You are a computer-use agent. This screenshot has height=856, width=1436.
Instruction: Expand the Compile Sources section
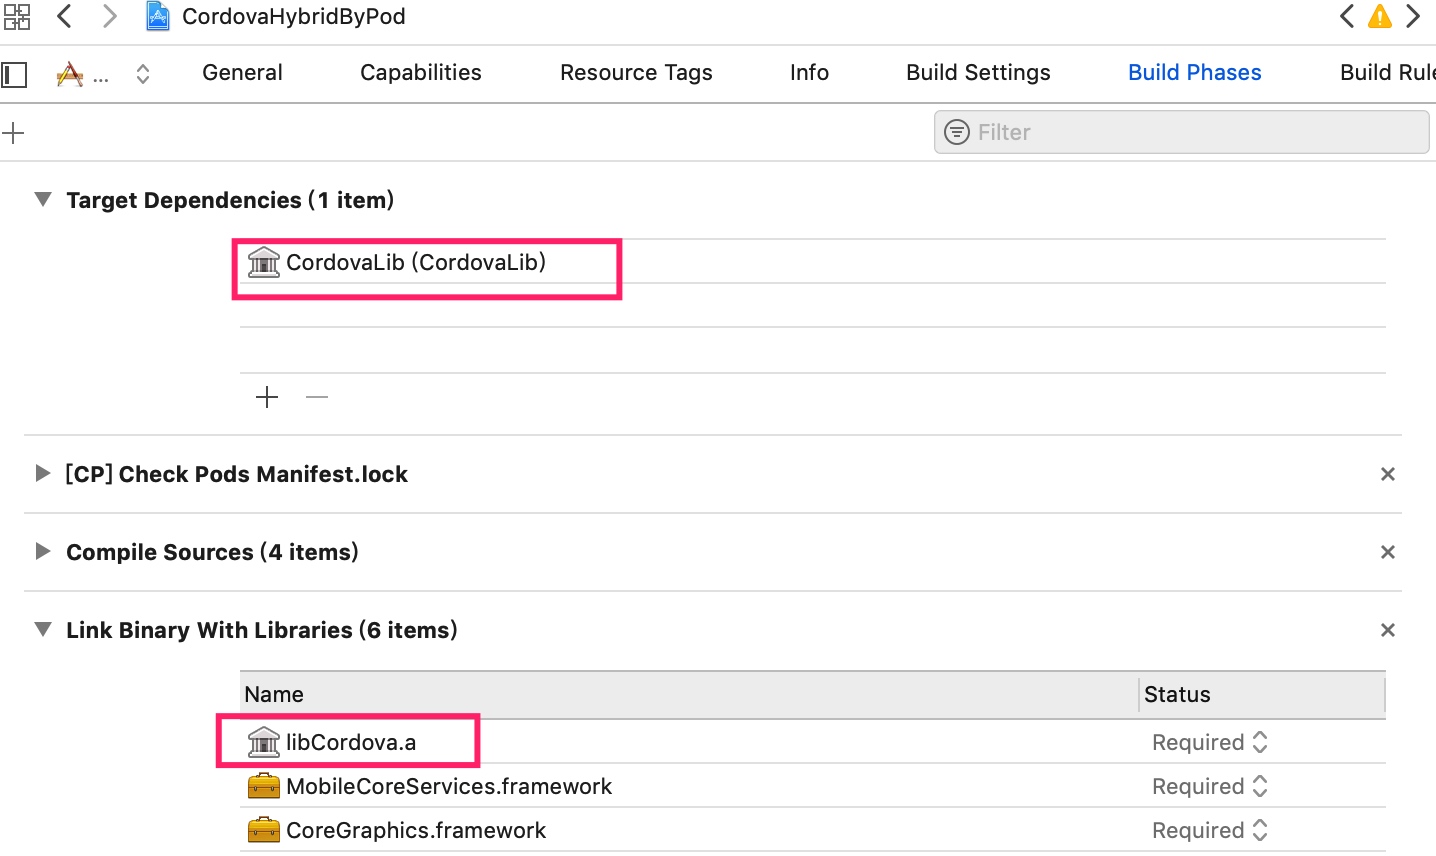pos(42,552)
